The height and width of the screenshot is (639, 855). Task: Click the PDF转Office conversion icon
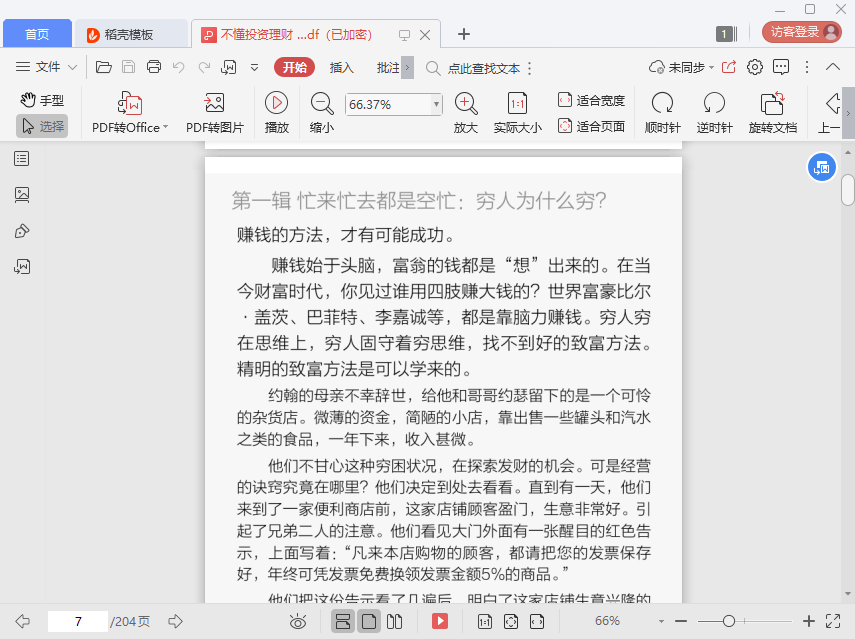pos(130,103)
